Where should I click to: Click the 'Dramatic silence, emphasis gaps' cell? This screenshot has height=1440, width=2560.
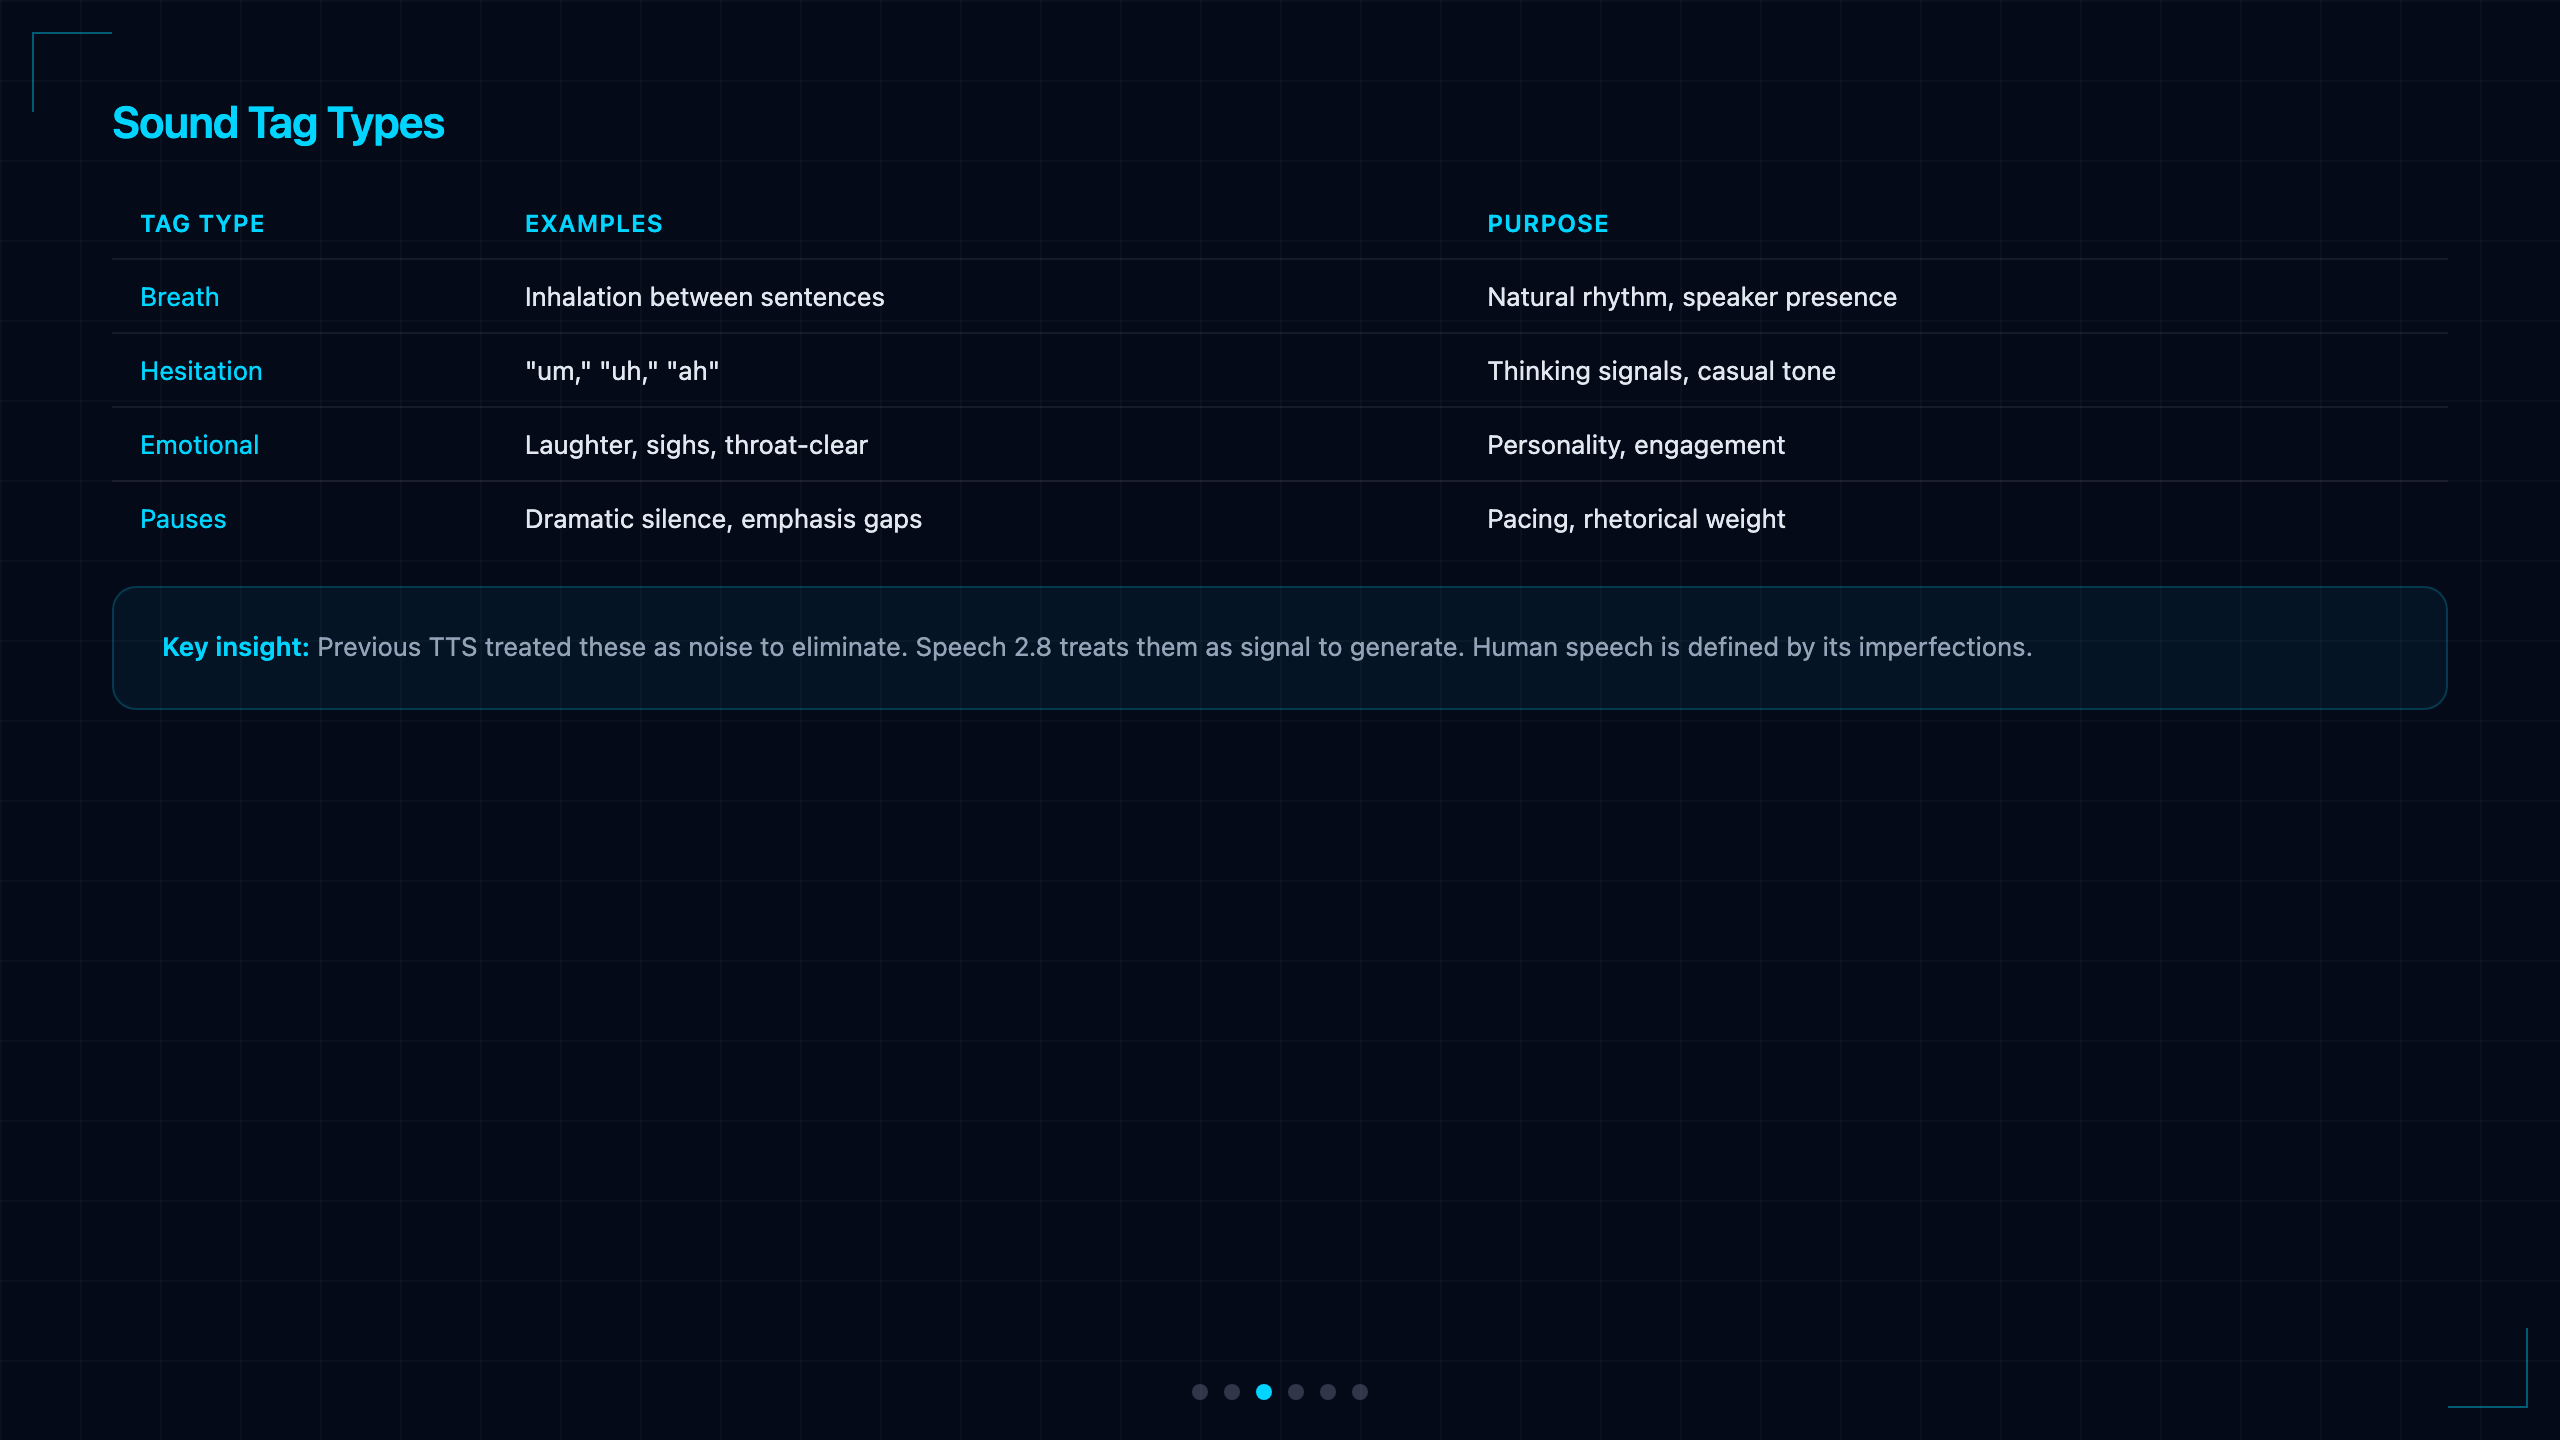723,519
